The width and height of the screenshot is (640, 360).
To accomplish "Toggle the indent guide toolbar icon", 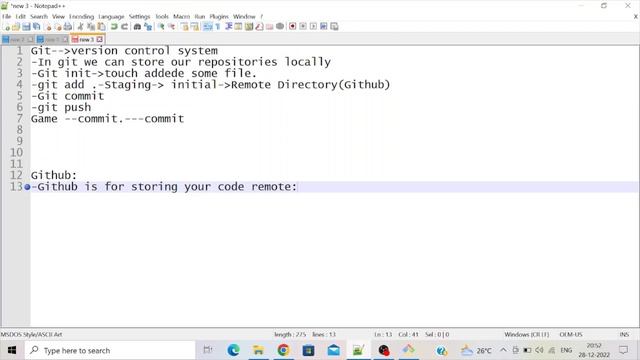I will point(229,27).
